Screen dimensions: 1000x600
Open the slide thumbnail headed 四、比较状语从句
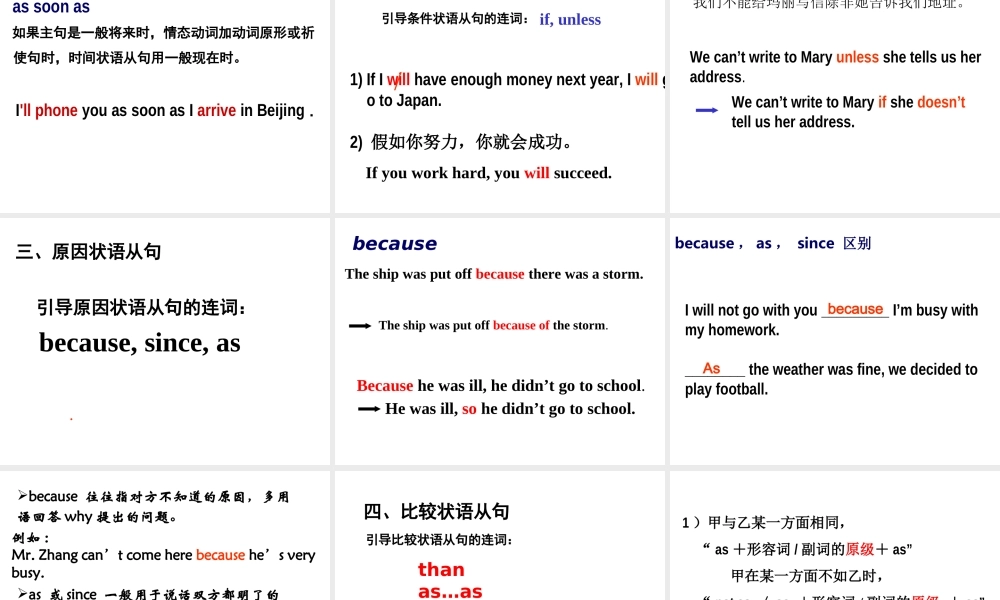(x=499, y=536)
